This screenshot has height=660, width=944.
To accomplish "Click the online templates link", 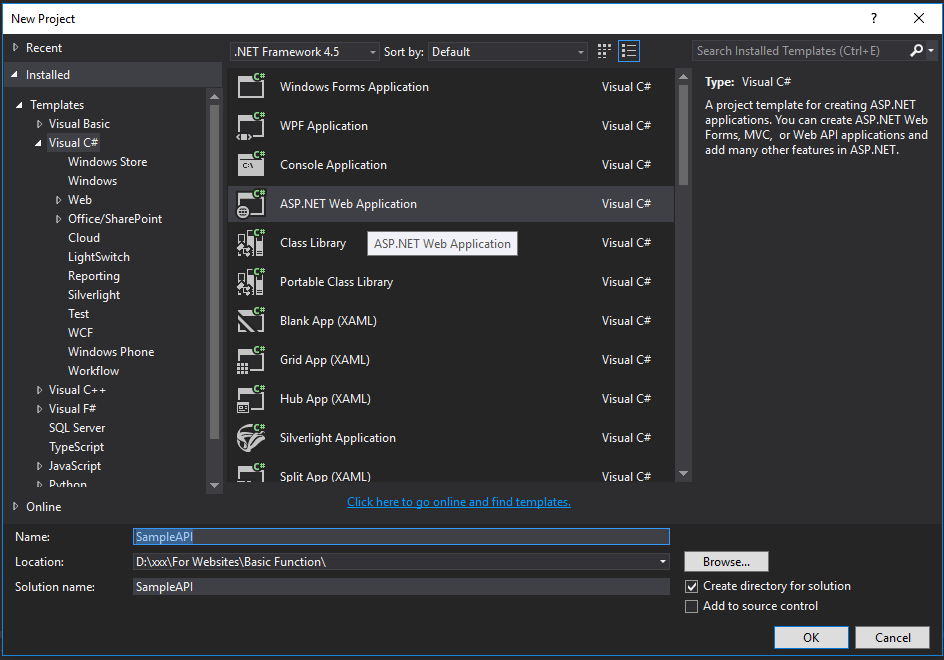I will (458, 501).
